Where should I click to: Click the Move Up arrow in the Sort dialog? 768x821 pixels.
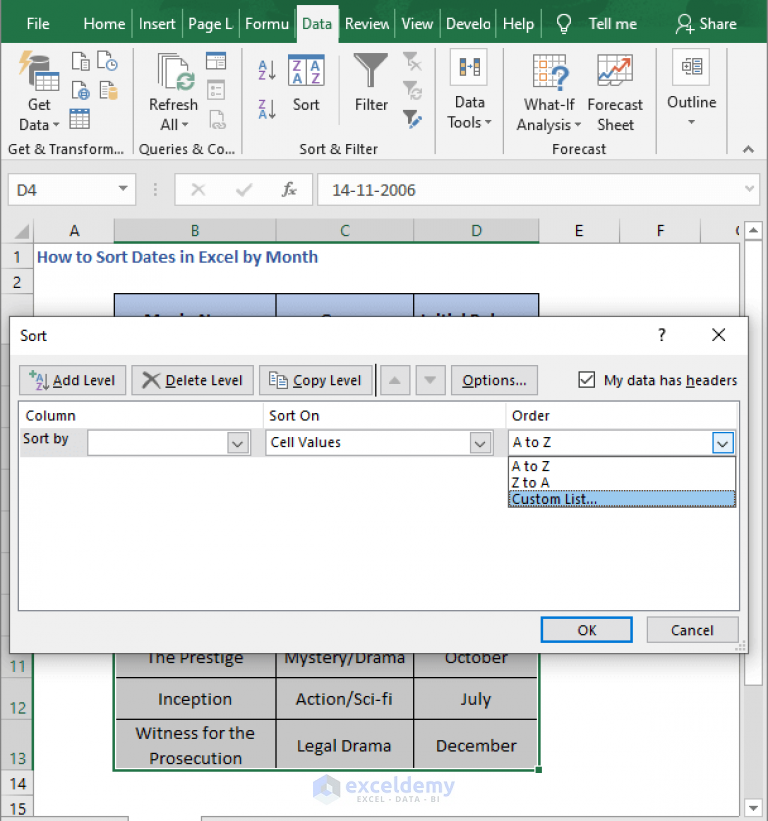coord(395,380)
